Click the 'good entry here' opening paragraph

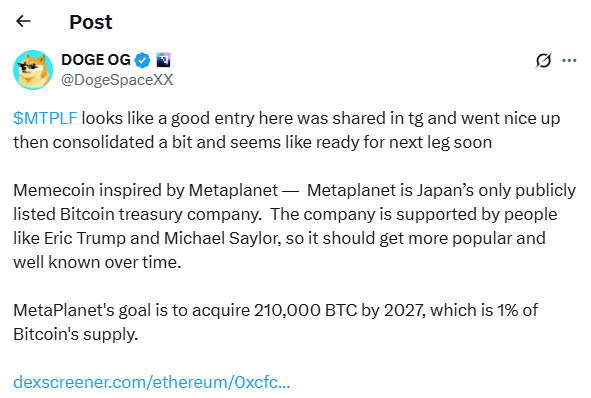pyautogui.click(x=286, y=130)
